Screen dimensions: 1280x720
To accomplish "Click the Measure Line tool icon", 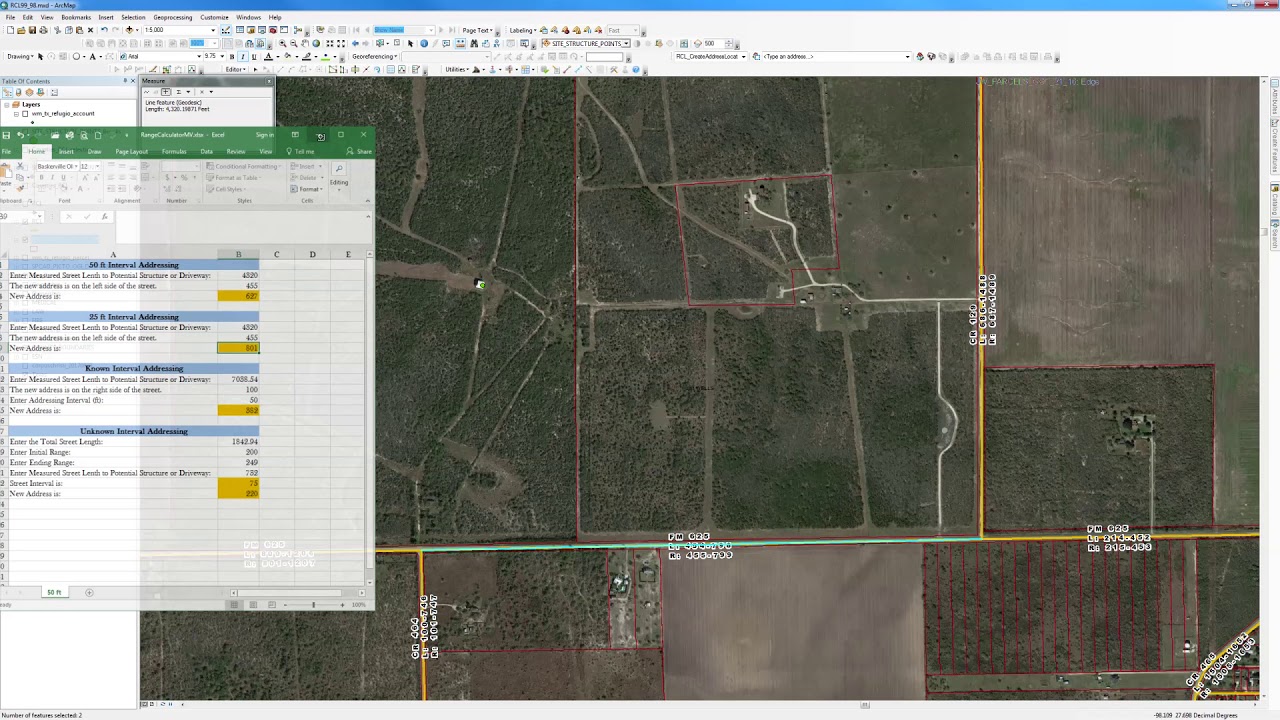I will click(147, 92).
